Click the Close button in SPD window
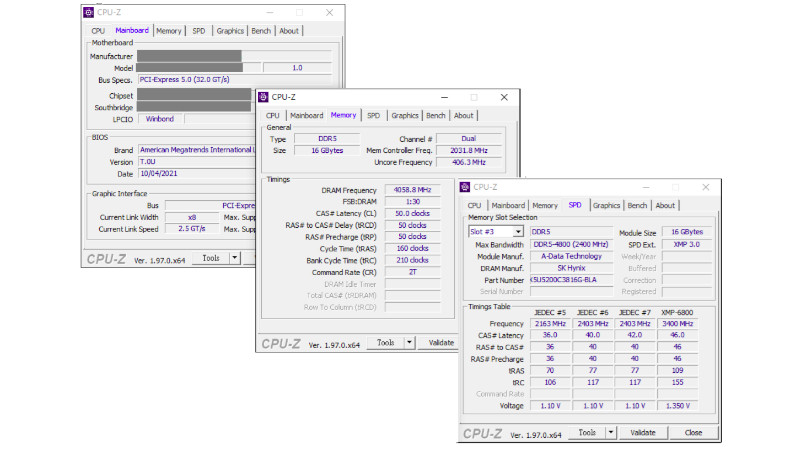The height and width of the screenshot is (450, 800). coord(693,433)
